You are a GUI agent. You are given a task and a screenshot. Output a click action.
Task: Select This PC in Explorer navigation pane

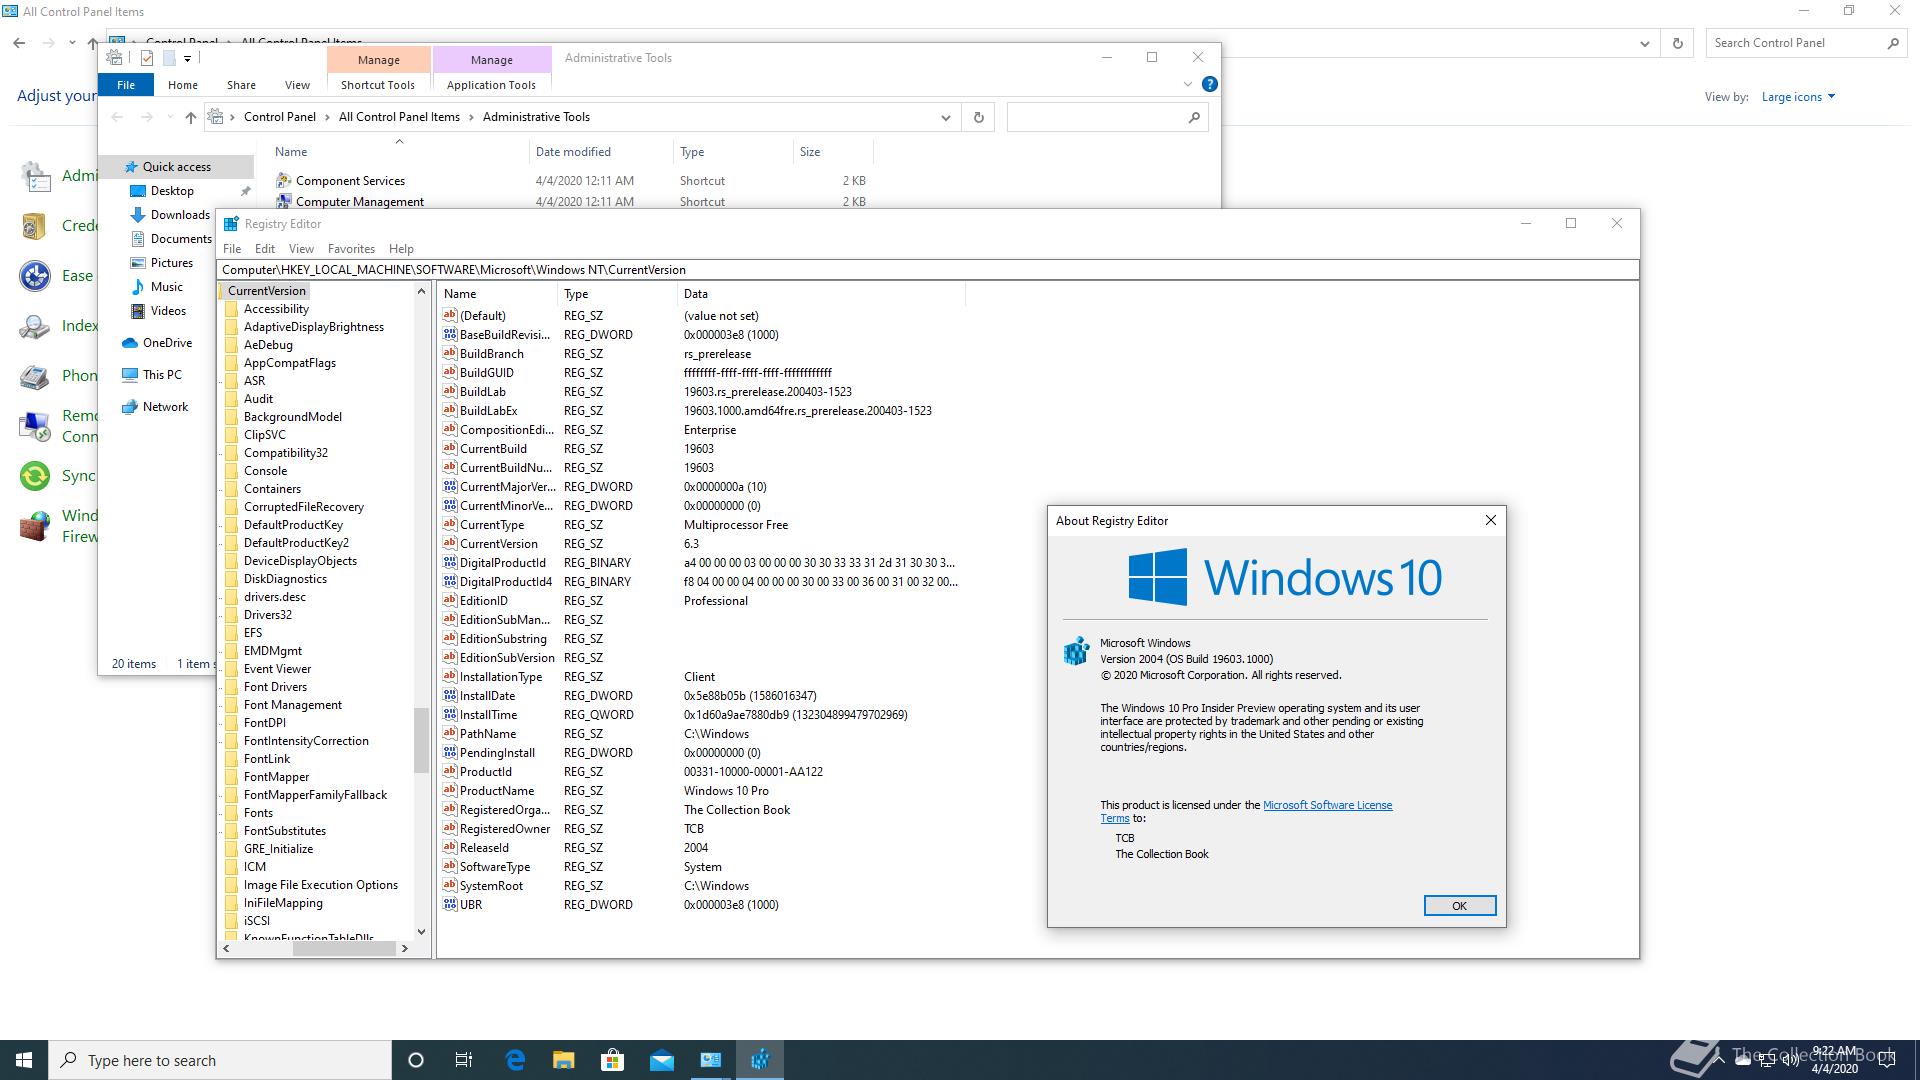[x=162, y=375]
